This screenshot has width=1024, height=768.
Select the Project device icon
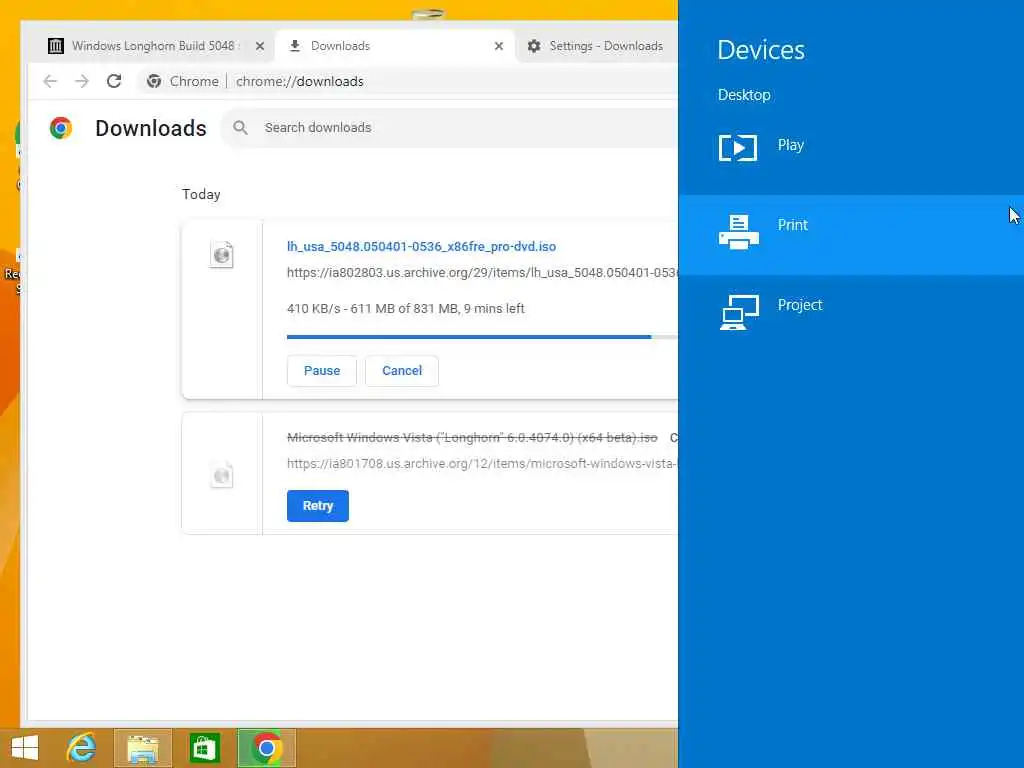click(x=739, y=312)
